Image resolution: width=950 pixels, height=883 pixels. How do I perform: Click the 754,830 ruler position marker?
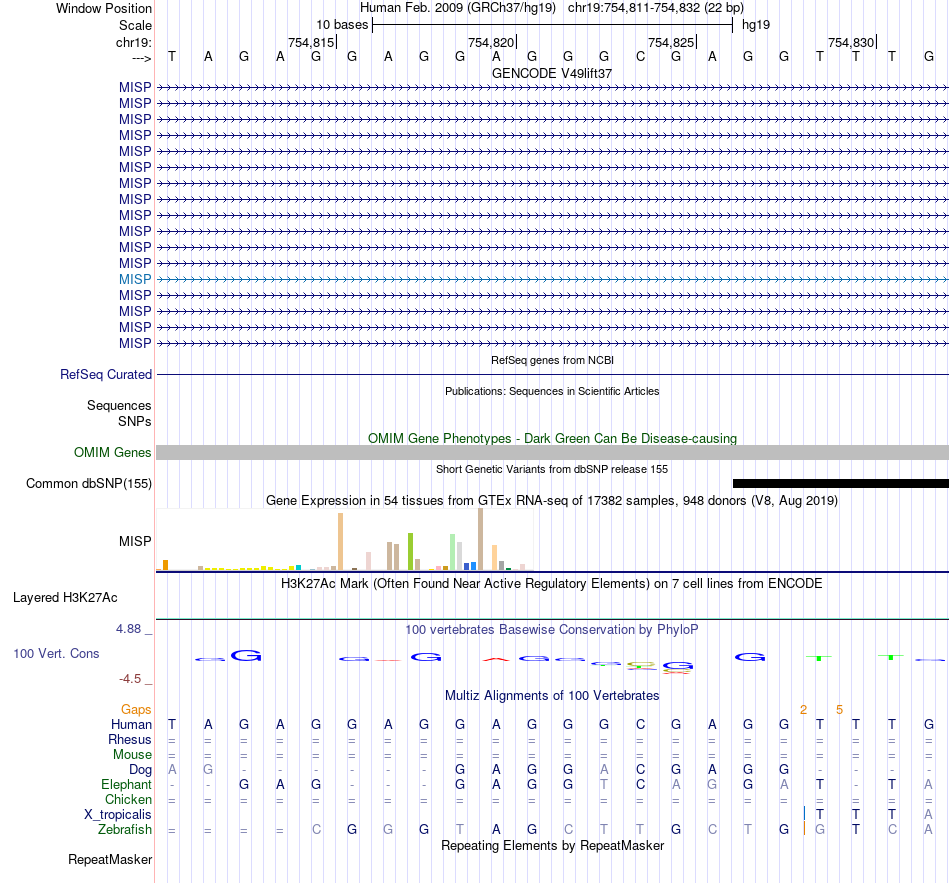(851, 42)
